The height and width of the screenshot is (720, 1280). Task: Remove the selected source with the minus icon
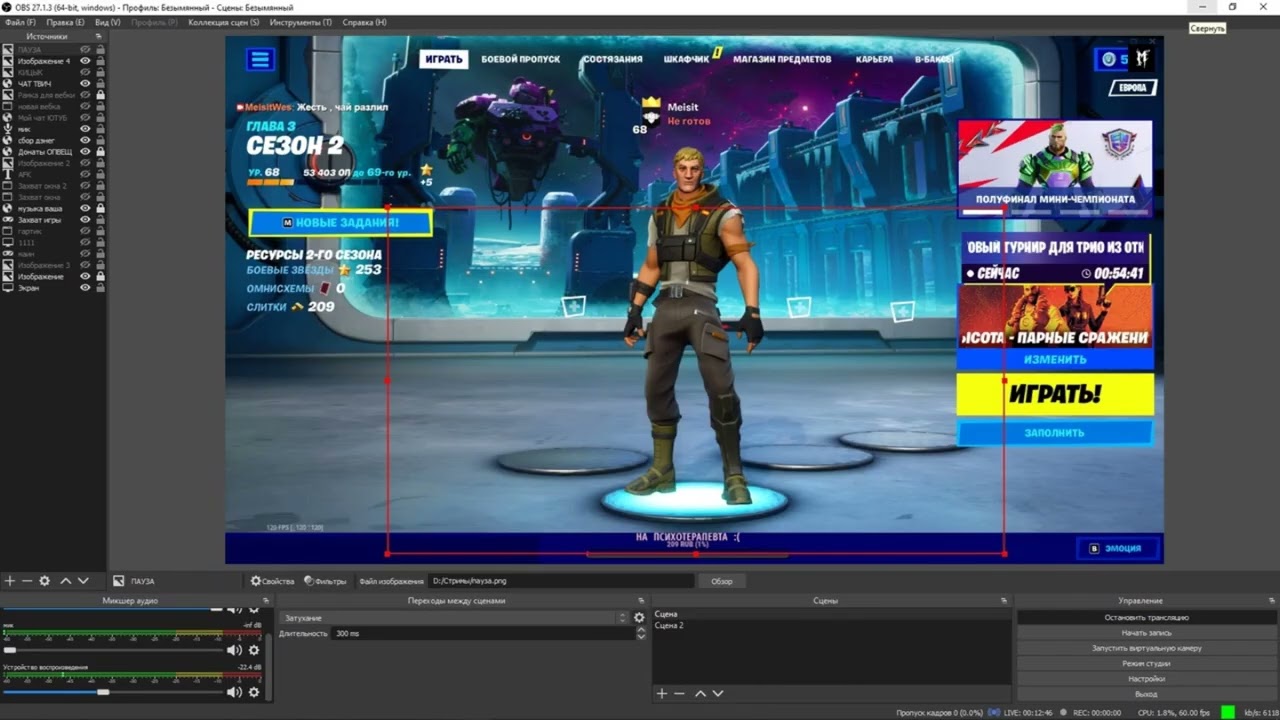(x=27, y=581)
